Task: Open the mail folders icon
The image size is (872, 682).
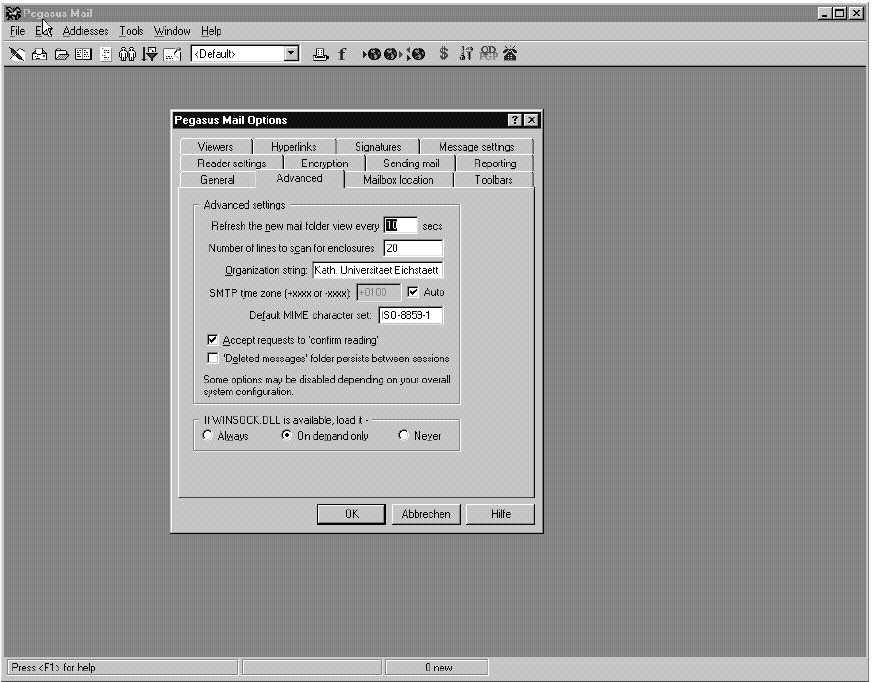Action: (61, 54)
